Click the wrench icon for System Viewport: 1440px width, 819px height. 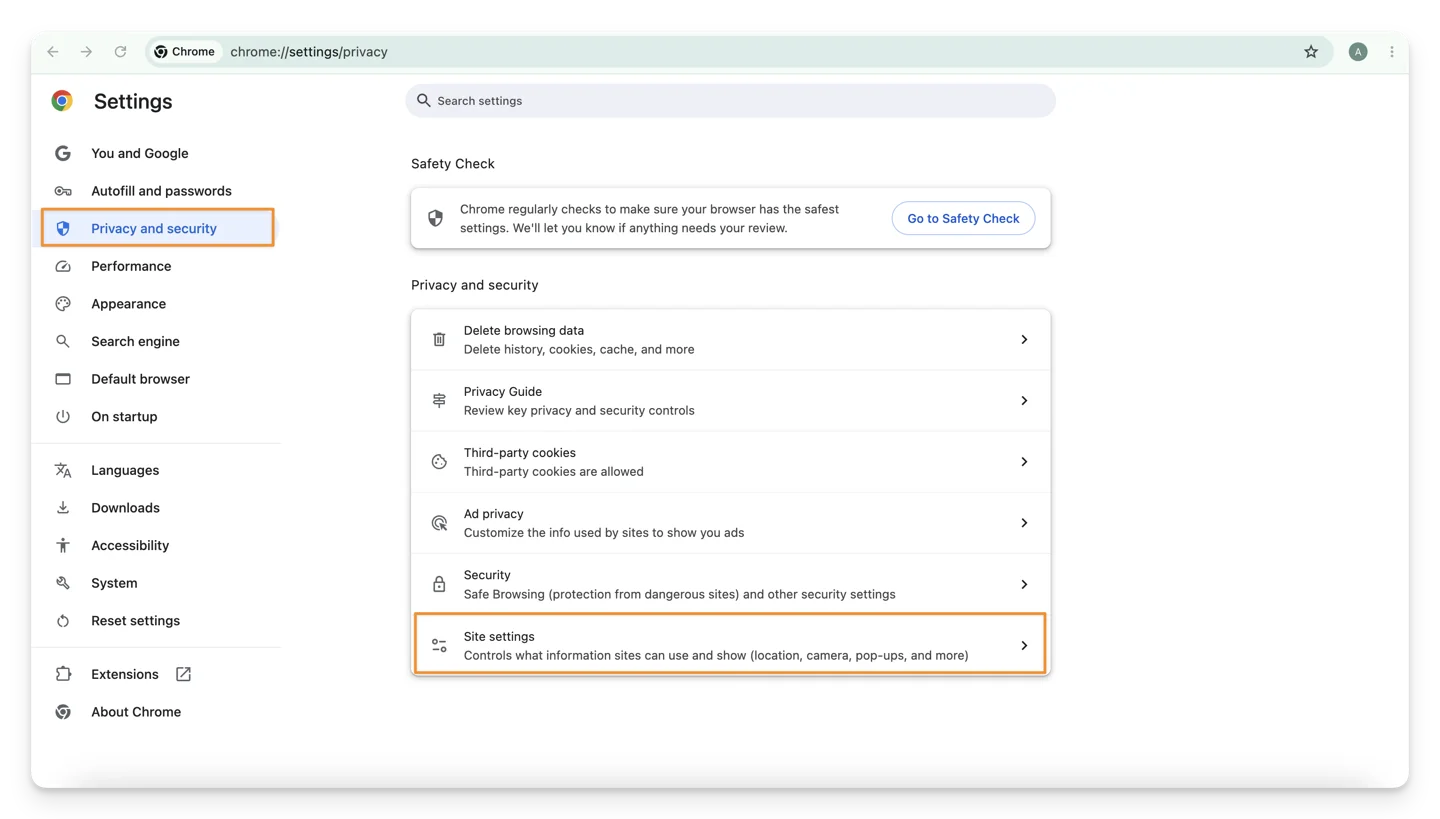pos(63,583)
